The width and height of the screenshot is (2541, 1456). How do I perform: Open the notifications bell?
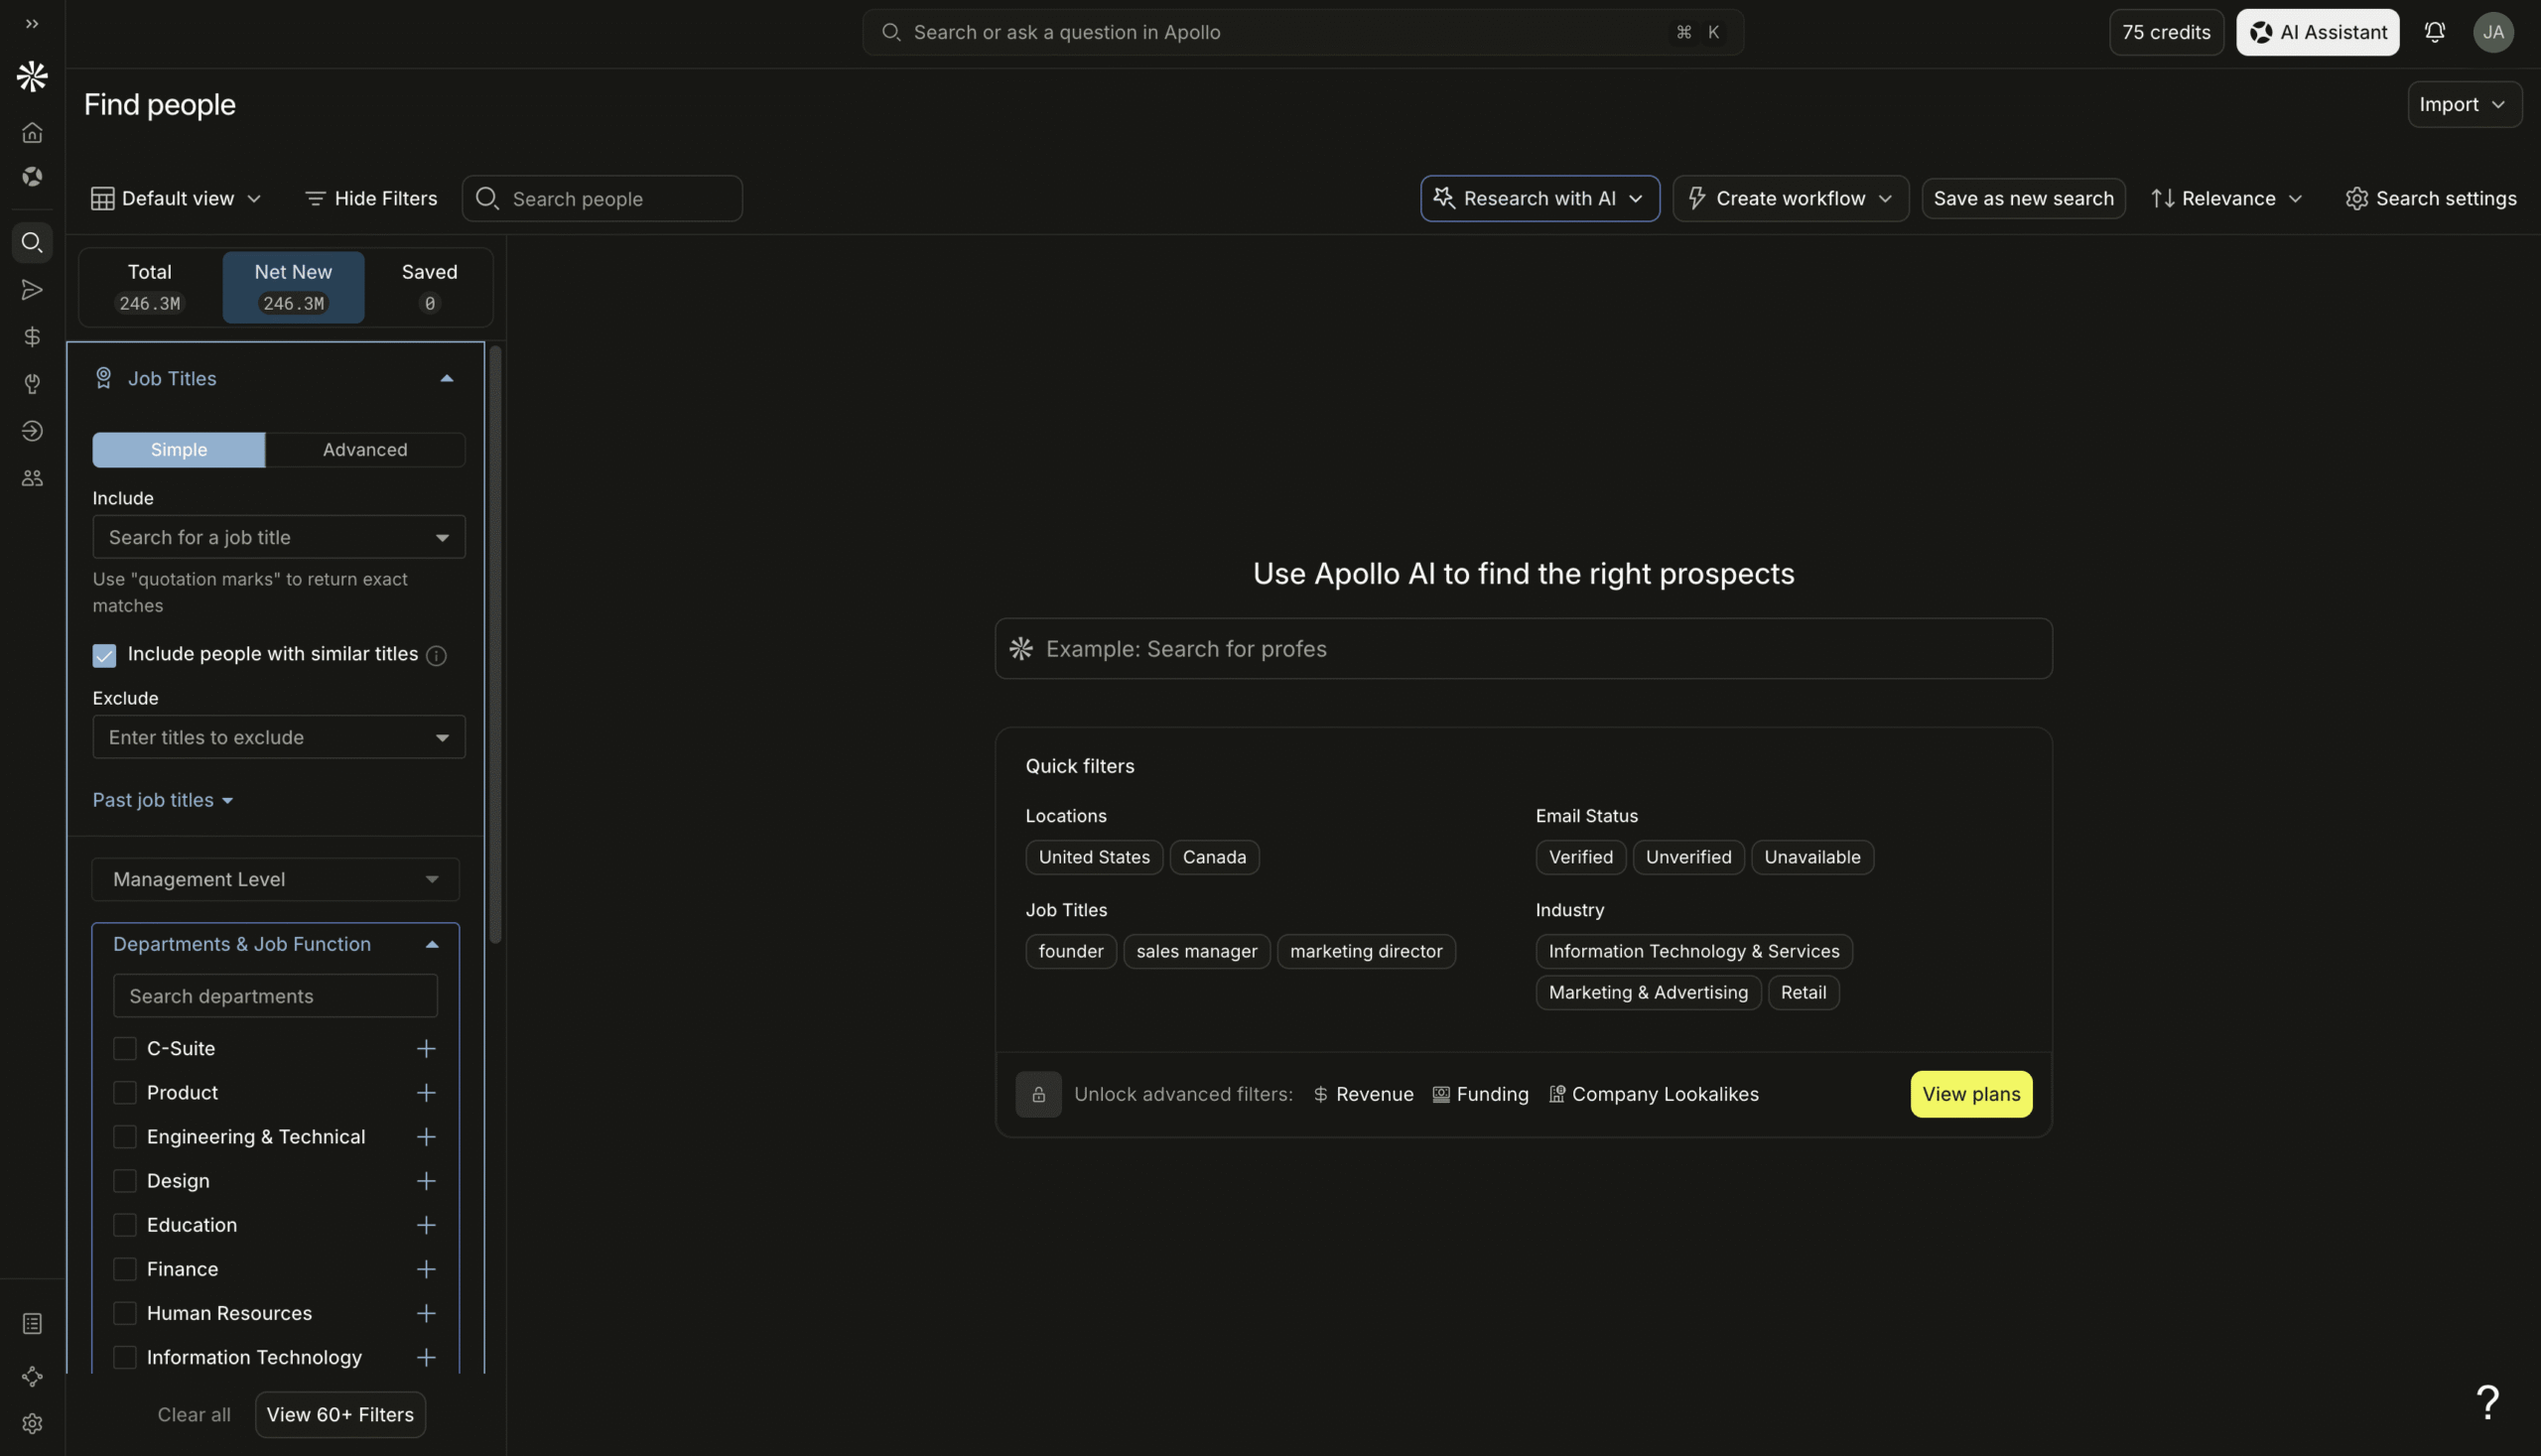click(2435, 32)
